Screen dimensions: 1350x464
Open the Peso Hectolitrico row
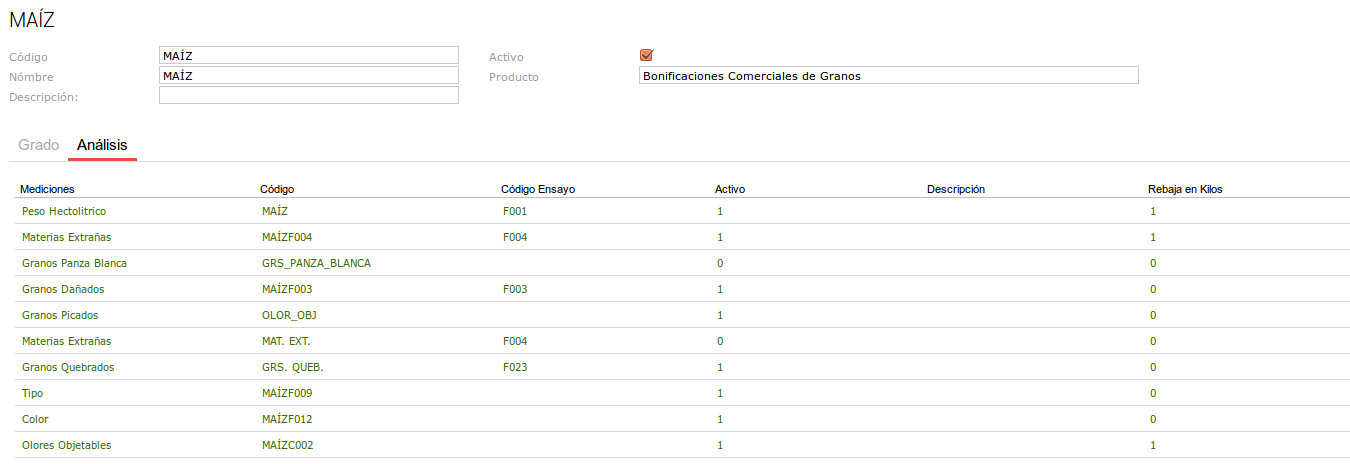coord(64,212)
